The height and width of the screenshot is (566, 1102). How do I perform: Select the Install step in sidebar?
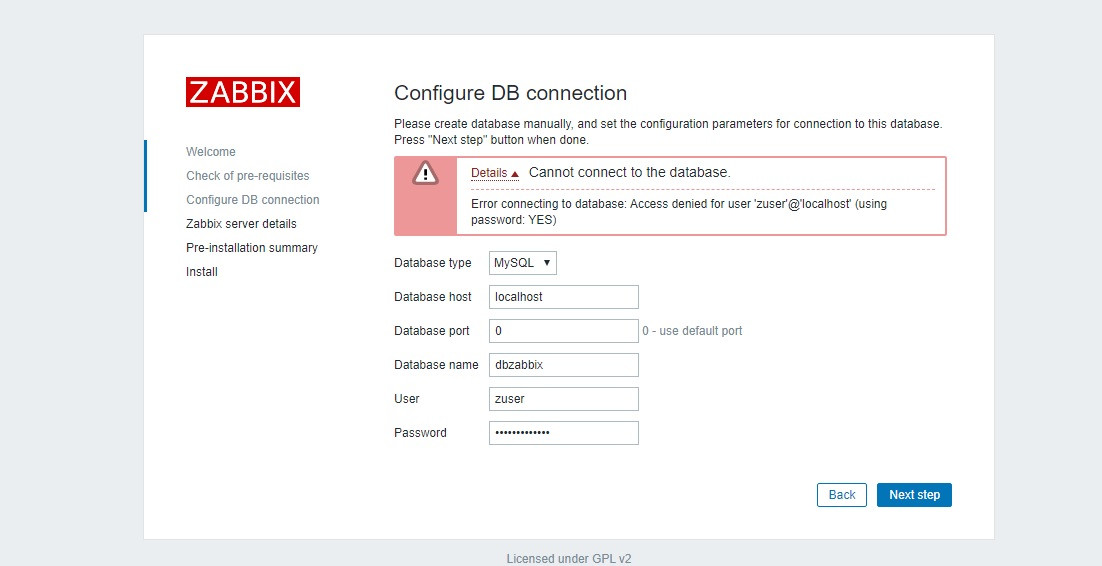202,272
